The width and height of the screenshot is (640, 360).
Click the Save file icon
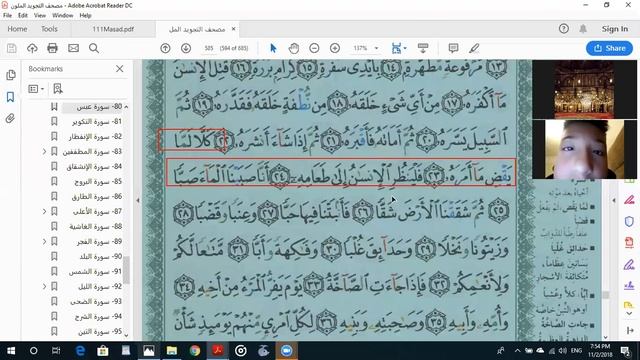click(11, 48)
